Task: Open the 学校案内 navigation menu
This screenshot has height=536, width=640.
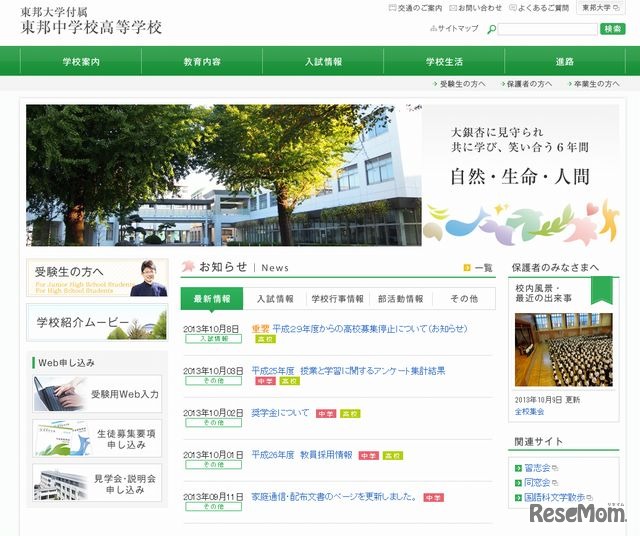Action: coord(81,61)
